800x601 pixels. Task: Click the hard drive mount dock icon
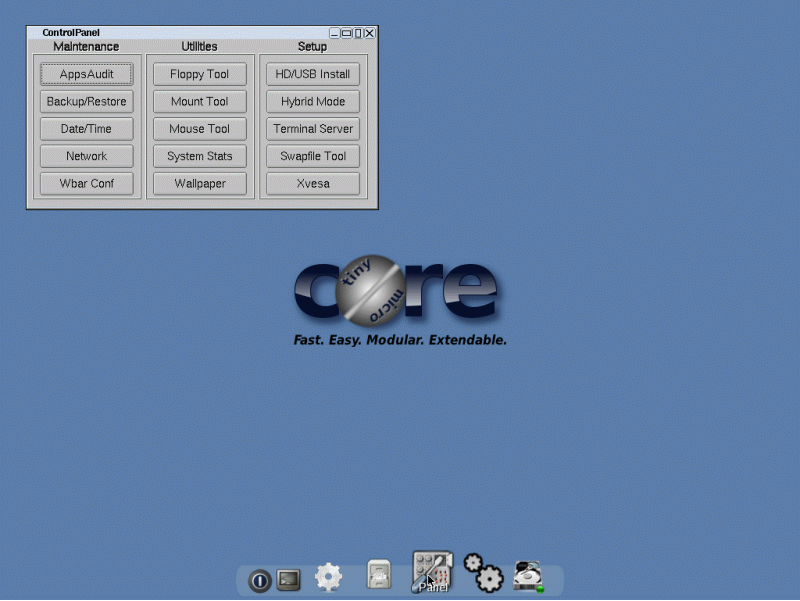528,576
